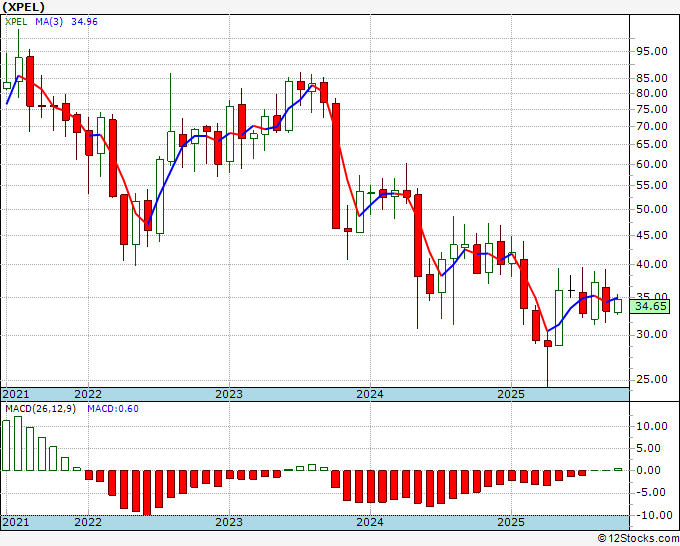
Task: Click the -5.00 MACD axis label
Action: point(652,493)
